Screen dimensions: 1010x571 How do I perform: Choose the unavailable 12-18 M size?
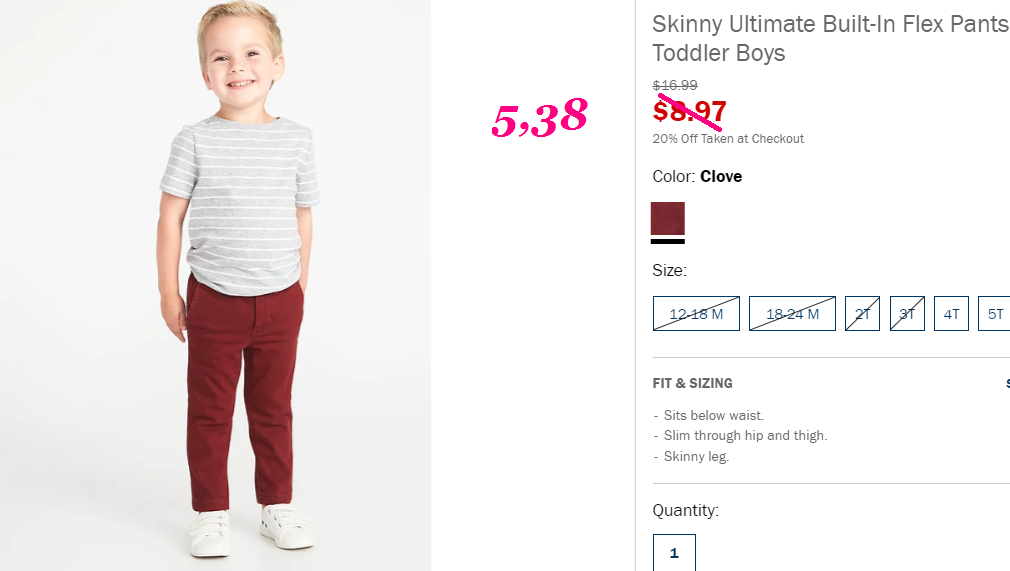[x=696, y=314]
